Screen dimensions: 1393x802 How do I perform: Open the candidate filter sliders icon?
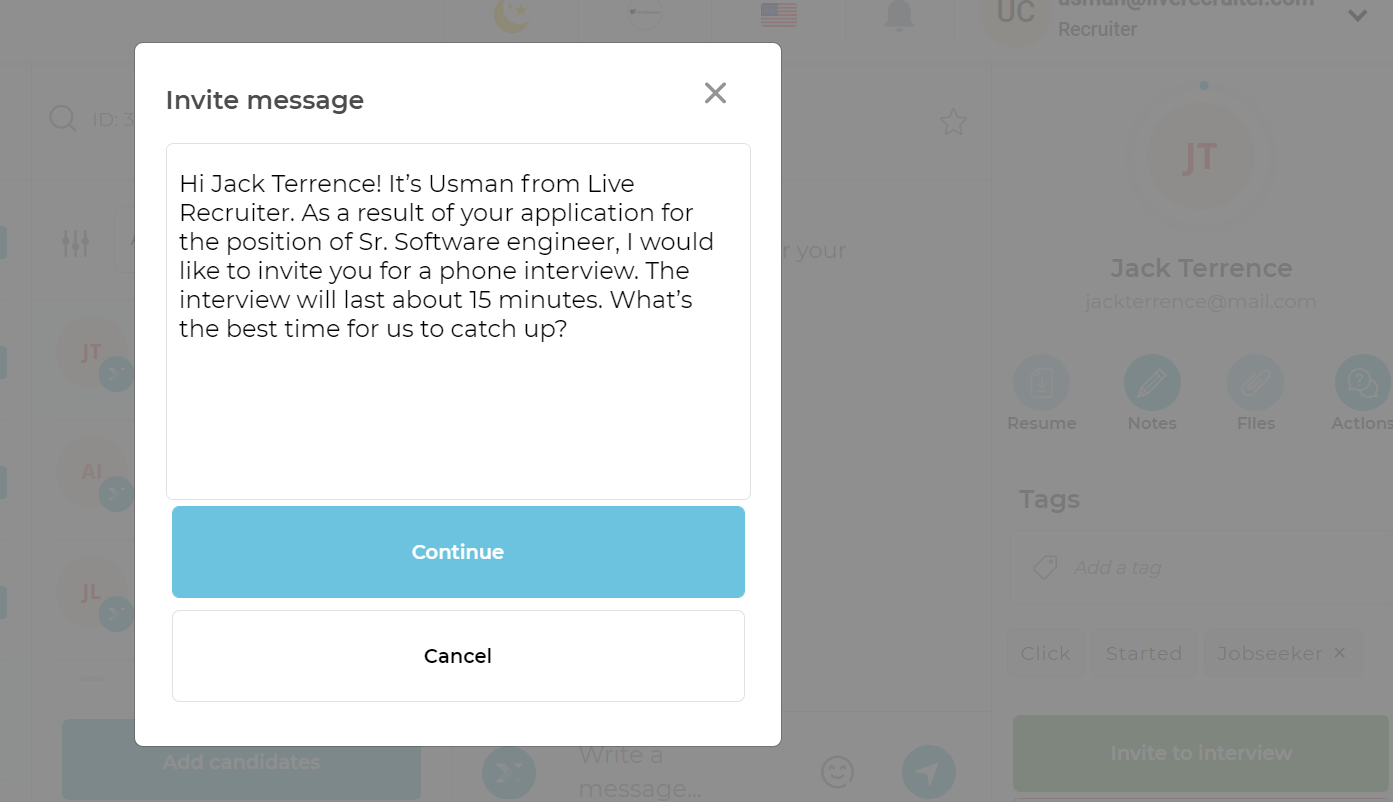pyautogui.click(x=76, y=243)
